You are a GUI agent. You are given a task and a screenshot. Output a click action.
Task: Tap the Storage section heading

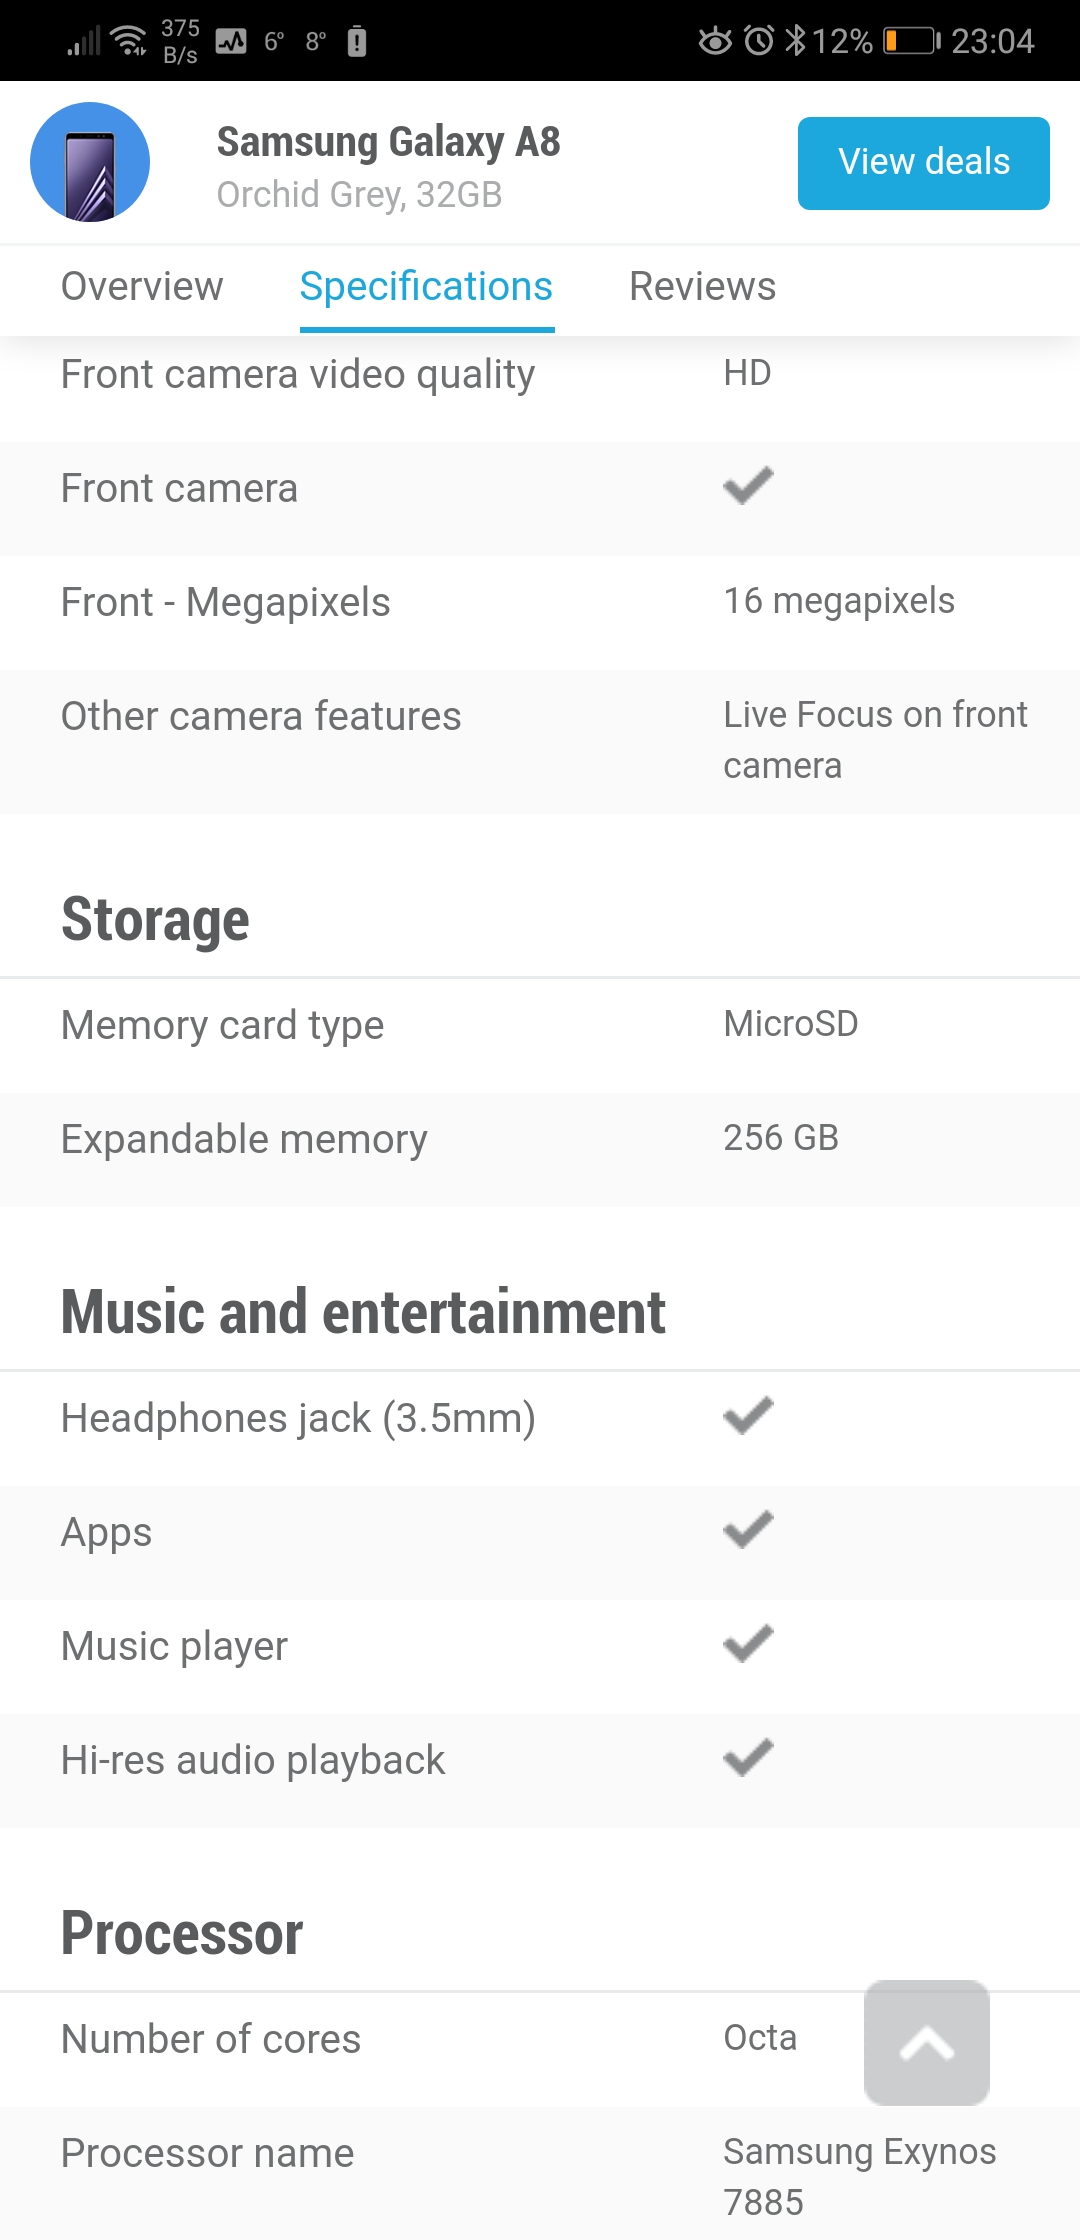point(155,920)
